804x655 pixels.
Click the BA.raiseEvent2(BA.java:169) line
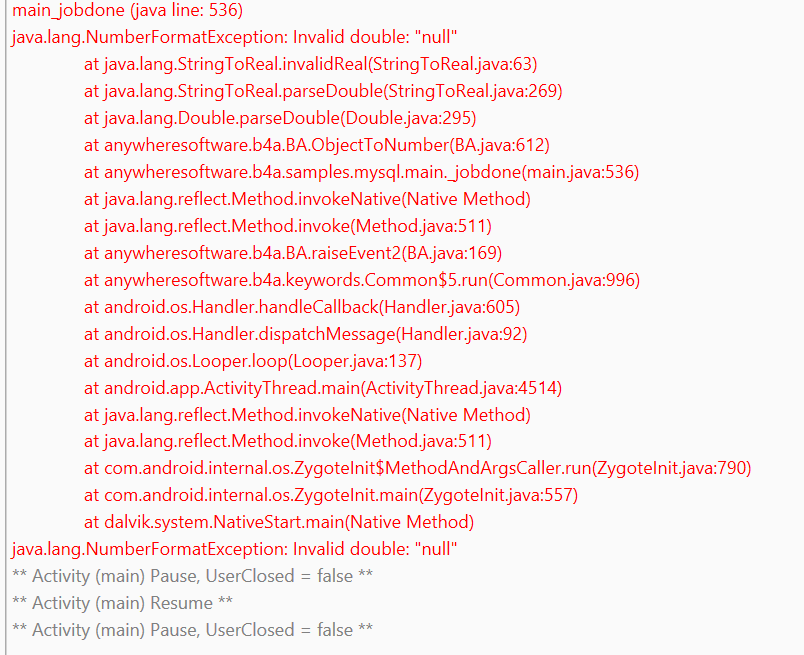293,253
